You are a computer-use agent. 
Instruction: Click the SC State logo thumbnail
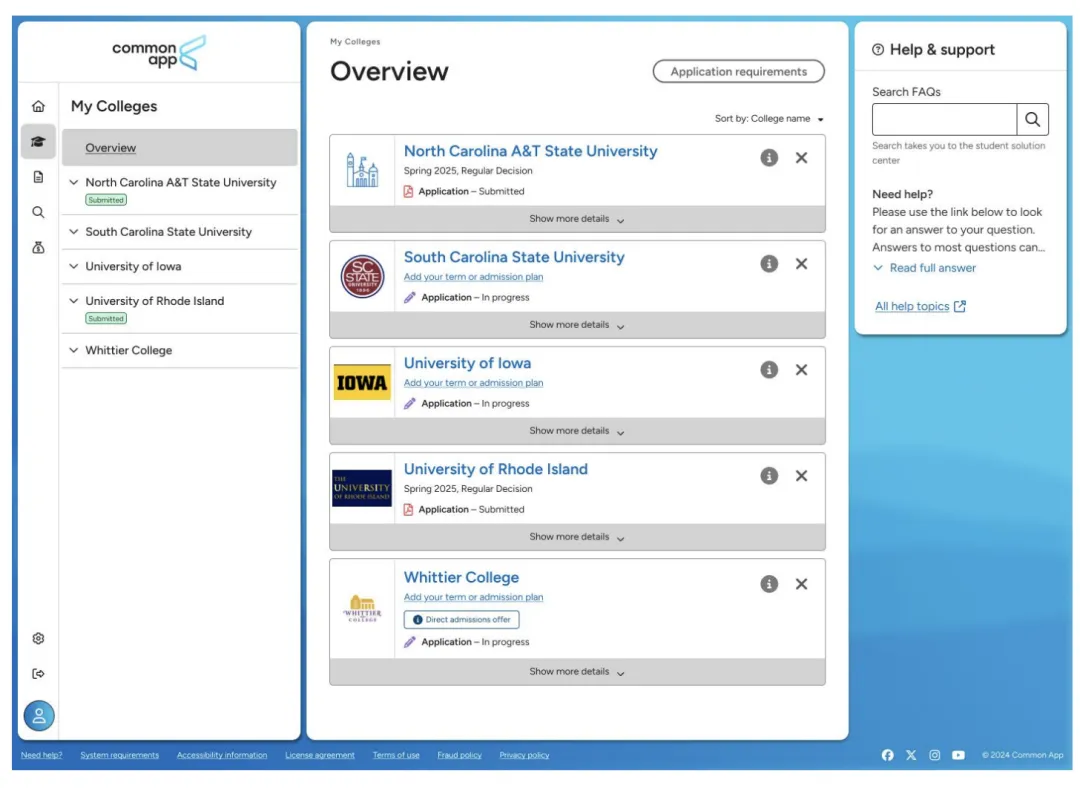pos(362,276)
